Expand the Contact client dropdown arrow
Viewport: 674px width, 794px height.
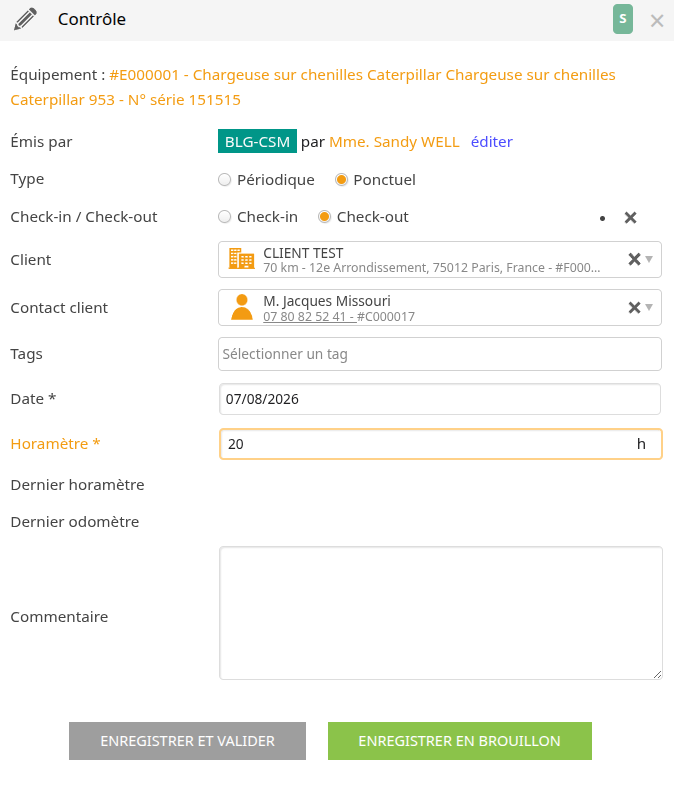(649, 307)
